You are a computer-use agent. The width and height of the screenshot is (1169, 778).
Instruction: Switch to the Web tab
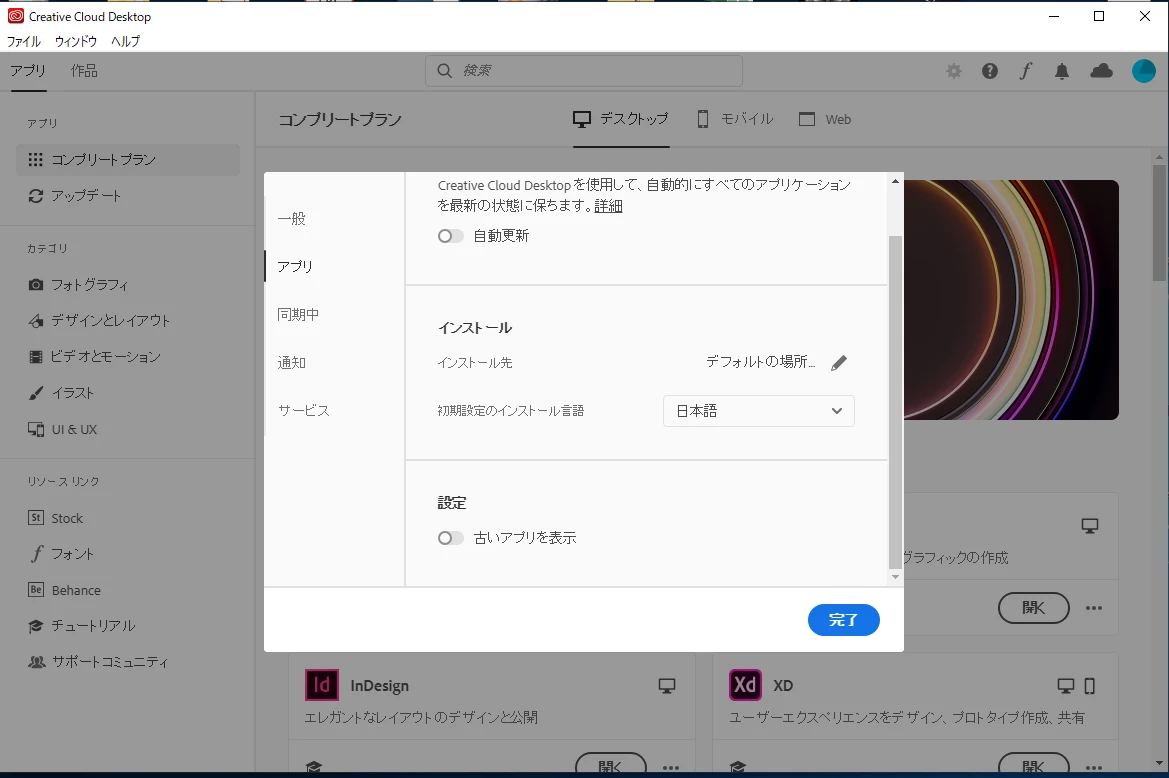825,119
